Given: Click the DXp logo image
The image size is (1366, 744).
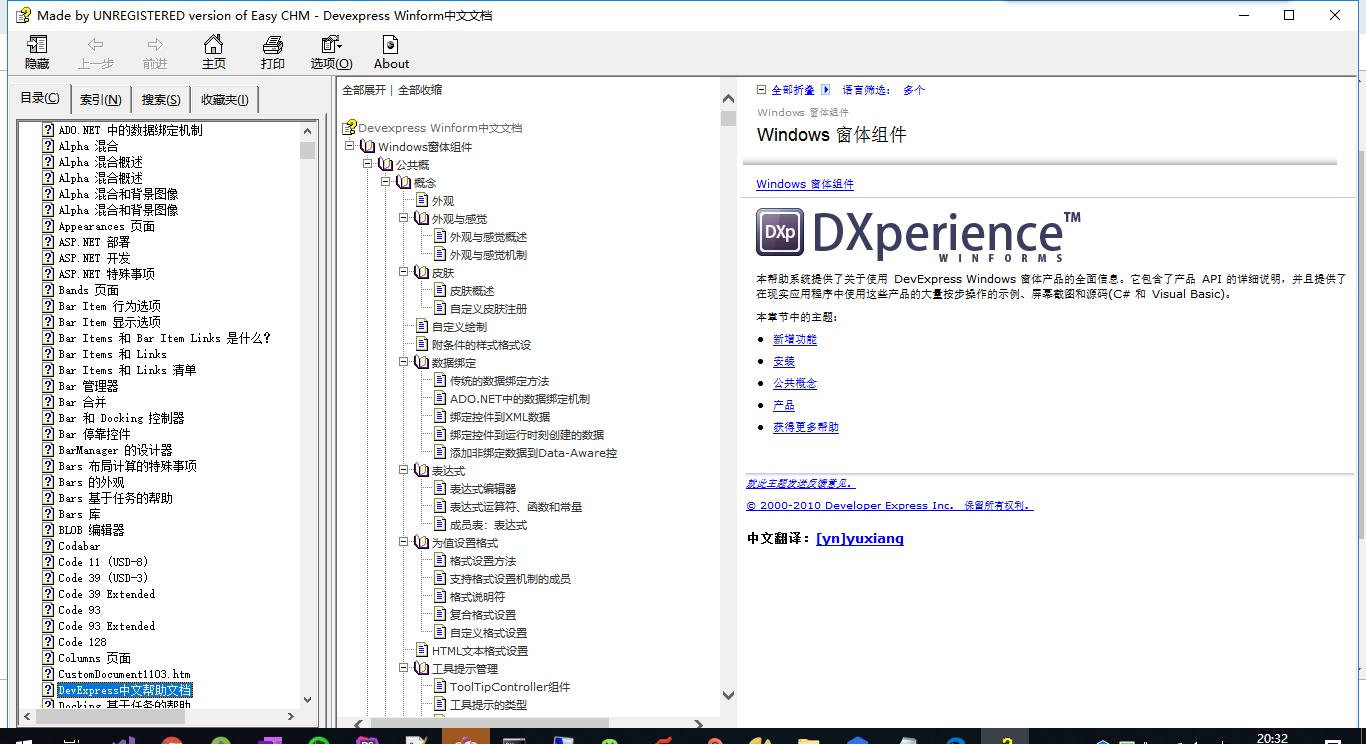Looking at the screenshot, I should click(x=780, y=233).
